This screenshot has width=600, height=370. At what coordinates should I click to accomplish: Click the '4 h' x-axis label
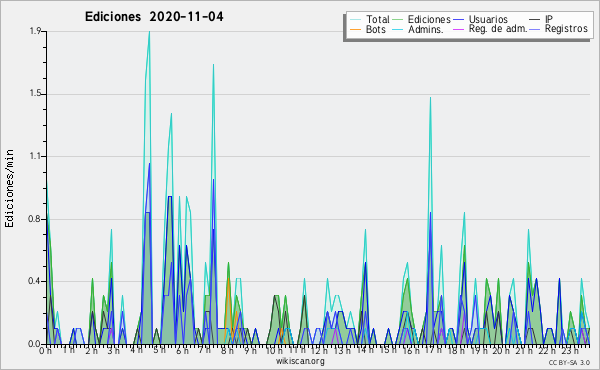tap(136, 350)
